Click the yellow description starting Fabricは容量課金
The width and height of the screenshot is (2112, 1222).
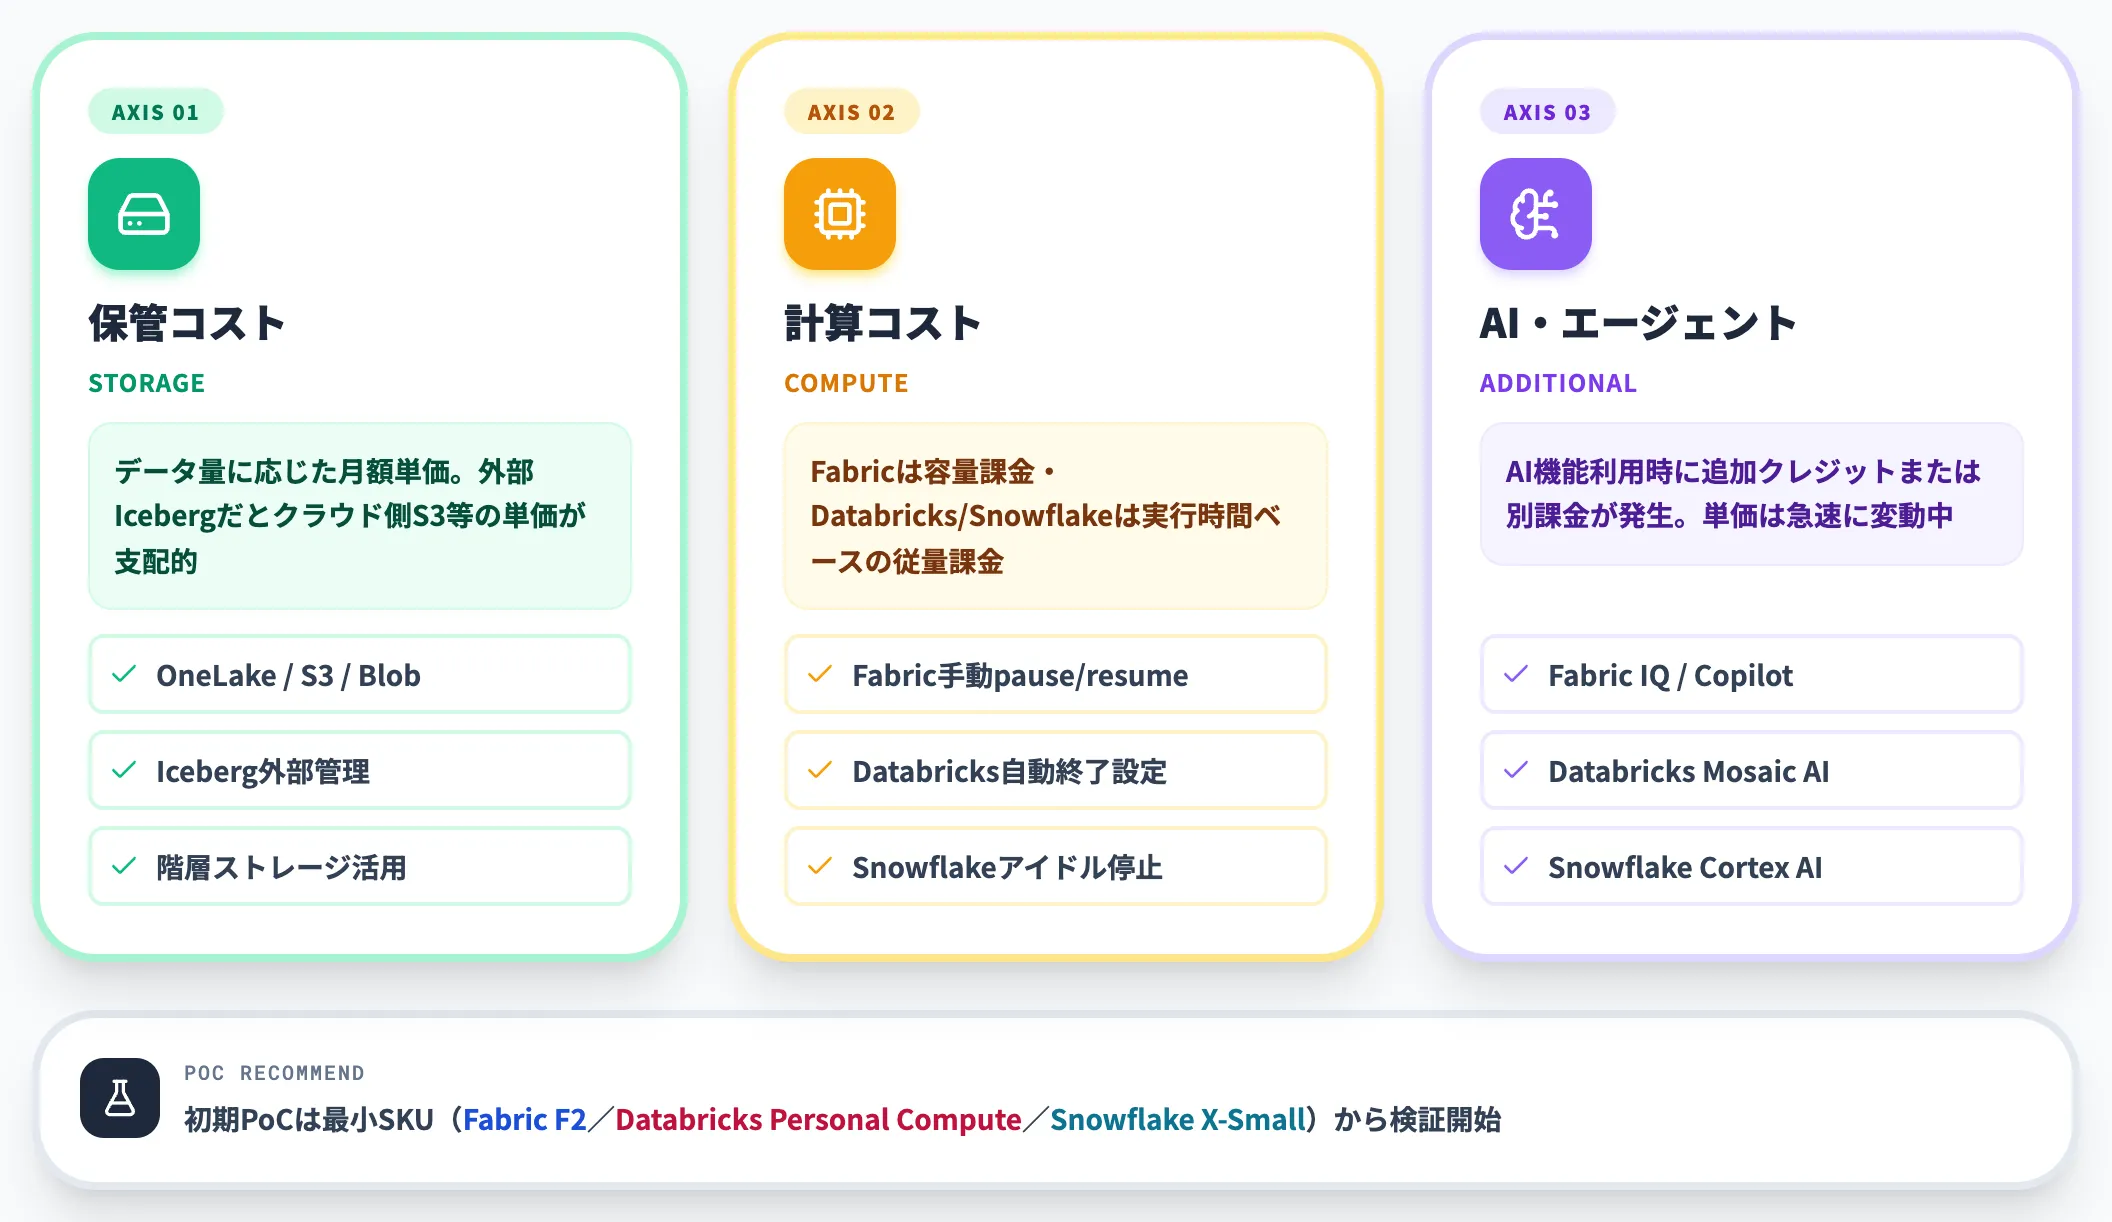click(1056, 516)
